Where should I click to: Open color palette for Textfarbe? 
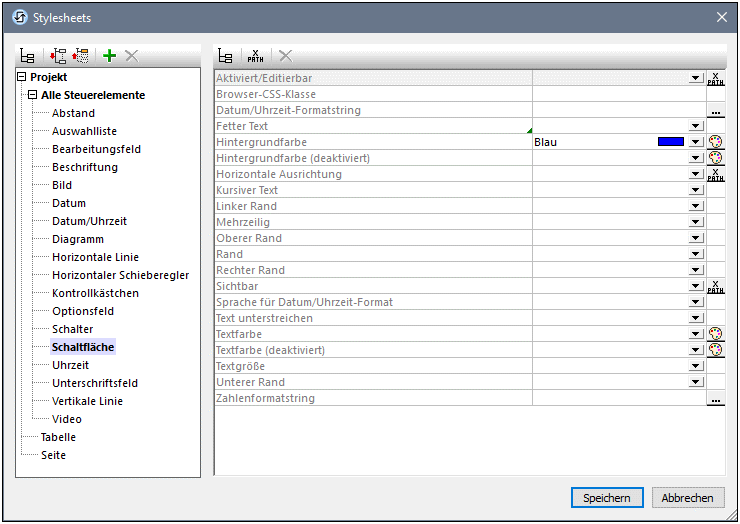(x=715, y=334)
